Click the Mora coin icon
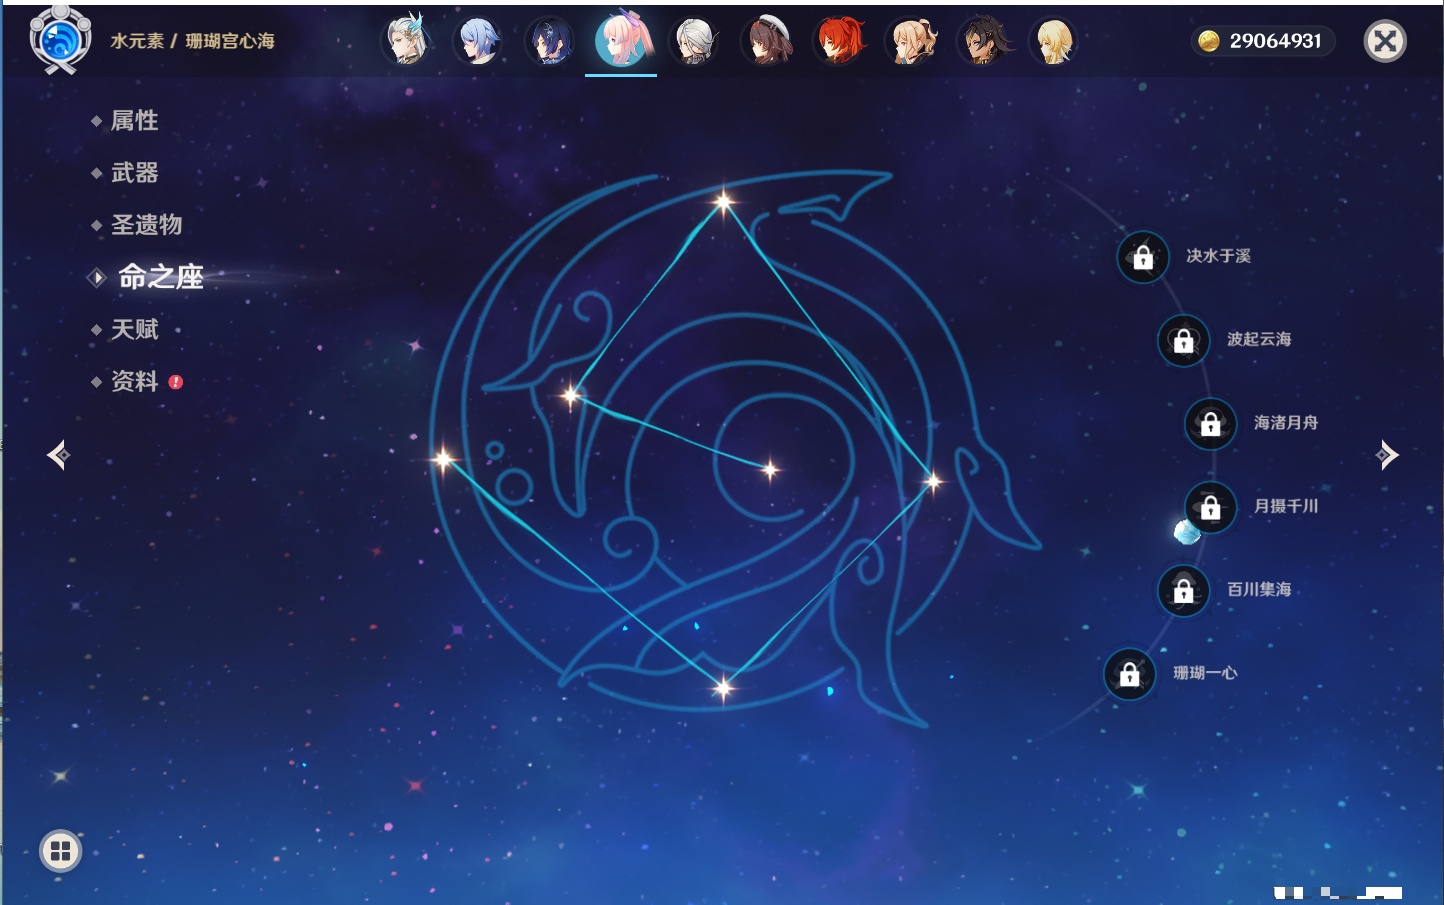The height and width of the screenshot is (905, 1444). 1209,41
